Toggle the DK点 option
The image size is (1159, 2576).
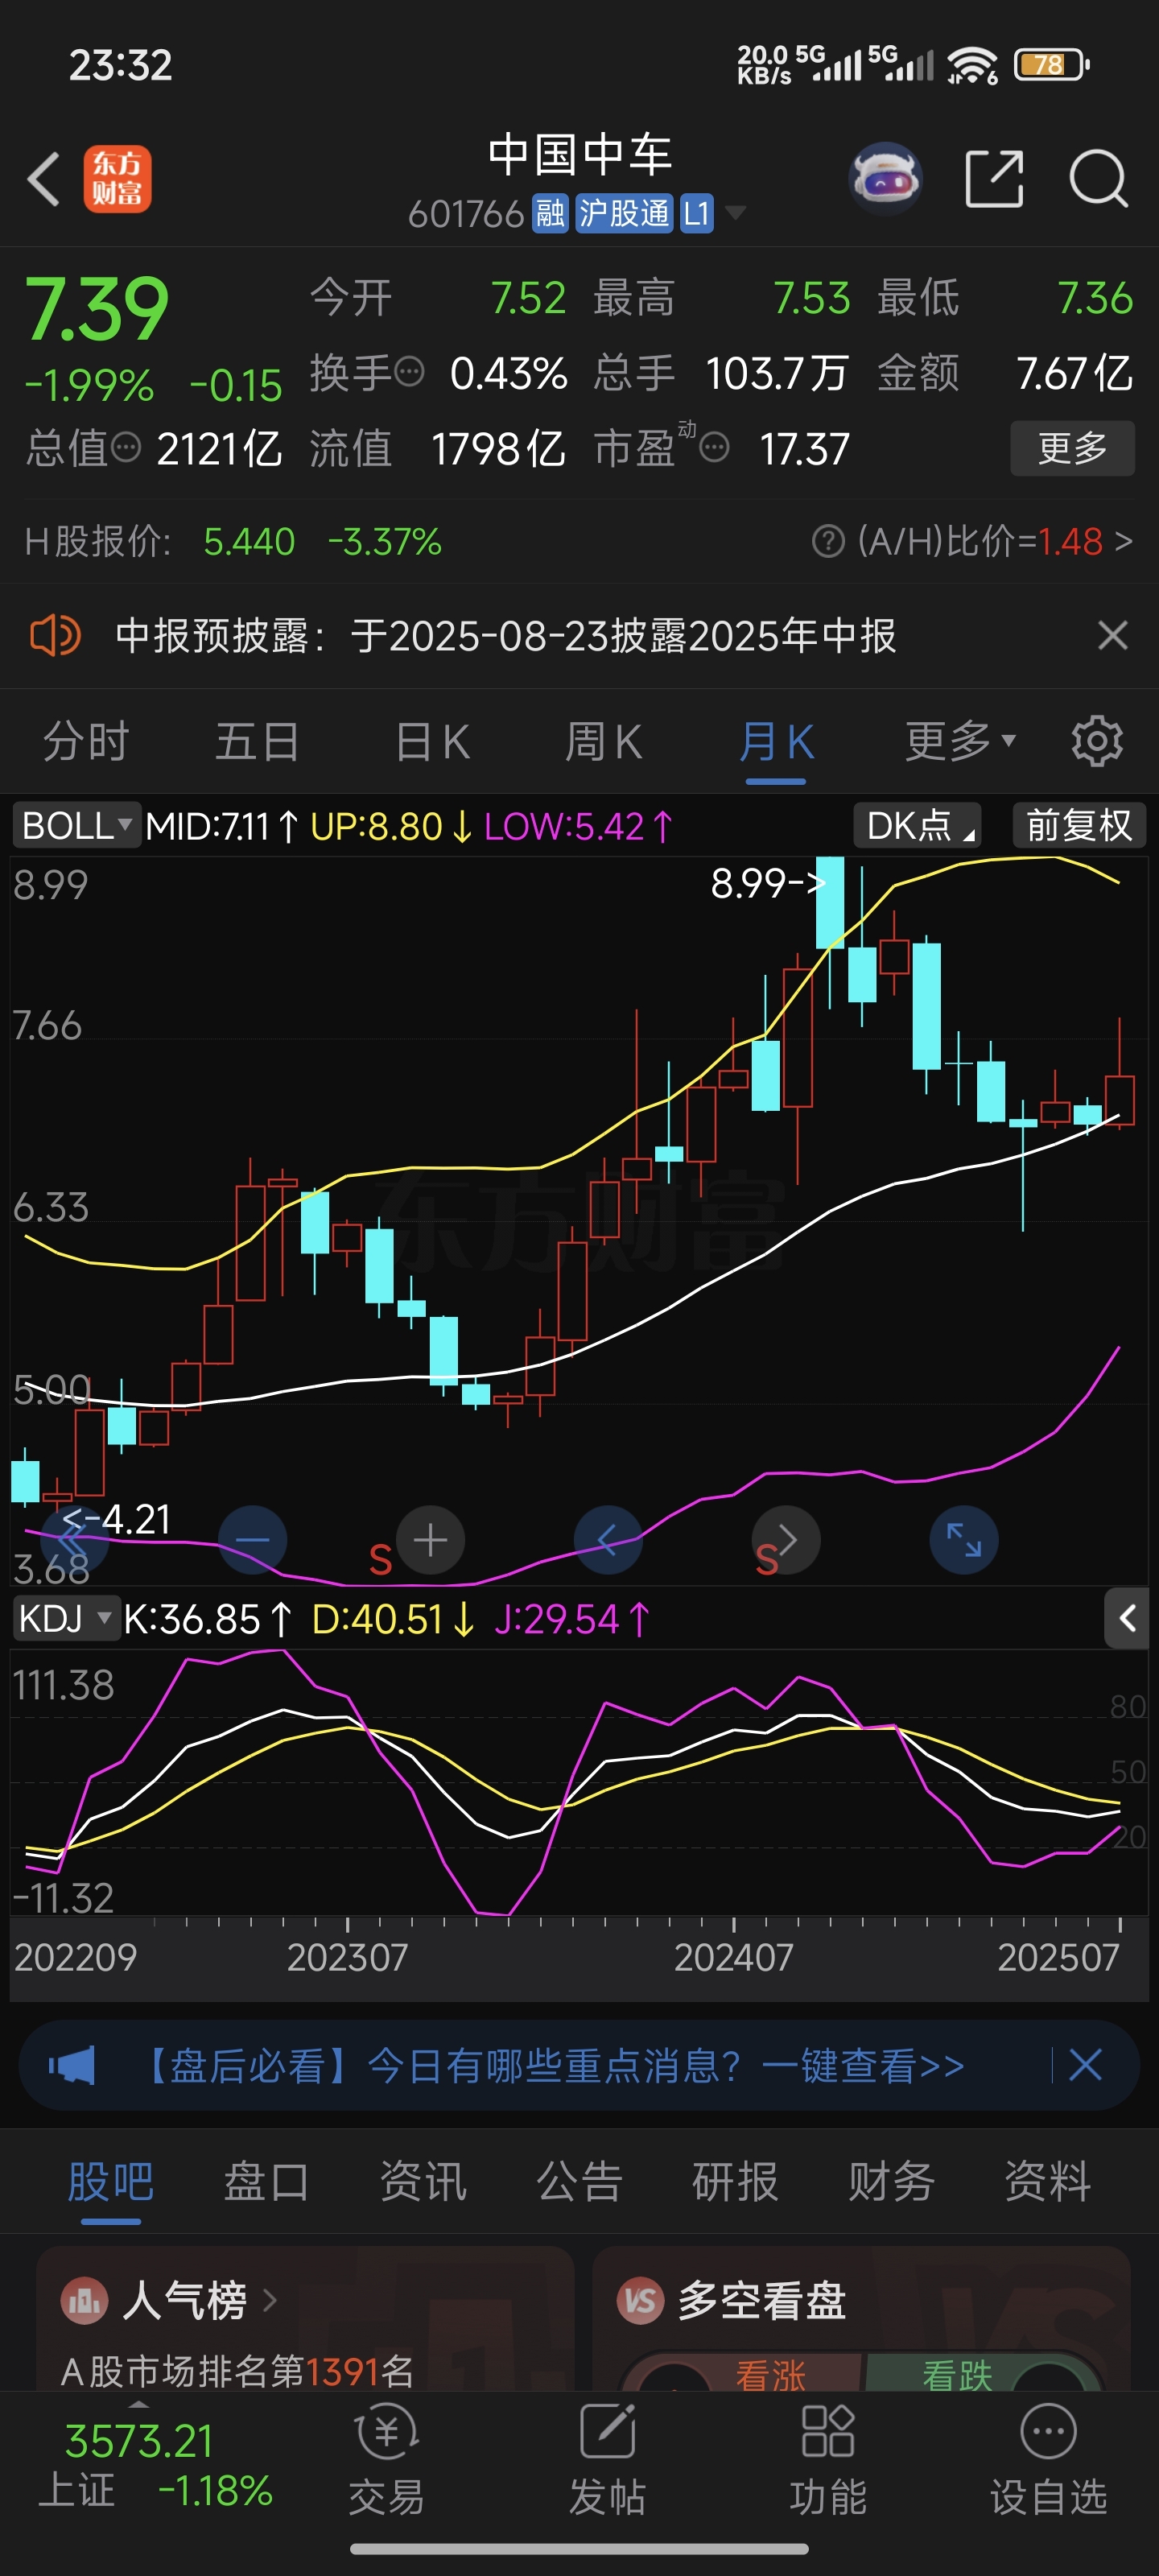click(917, 826)
